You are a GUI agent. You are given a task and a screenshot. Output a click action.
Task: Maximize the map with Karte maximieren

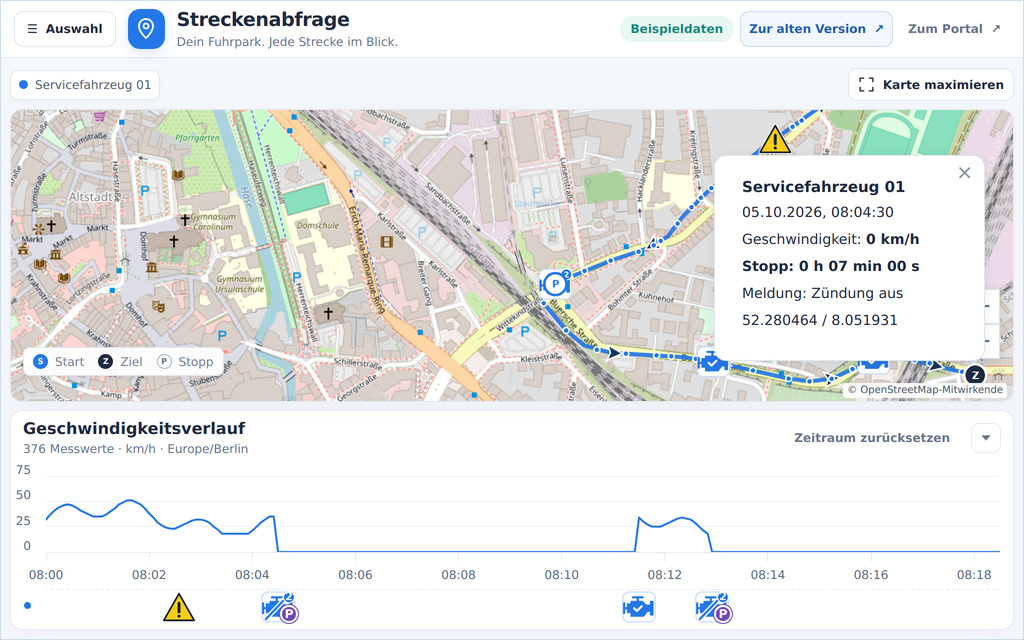(931, 85)
